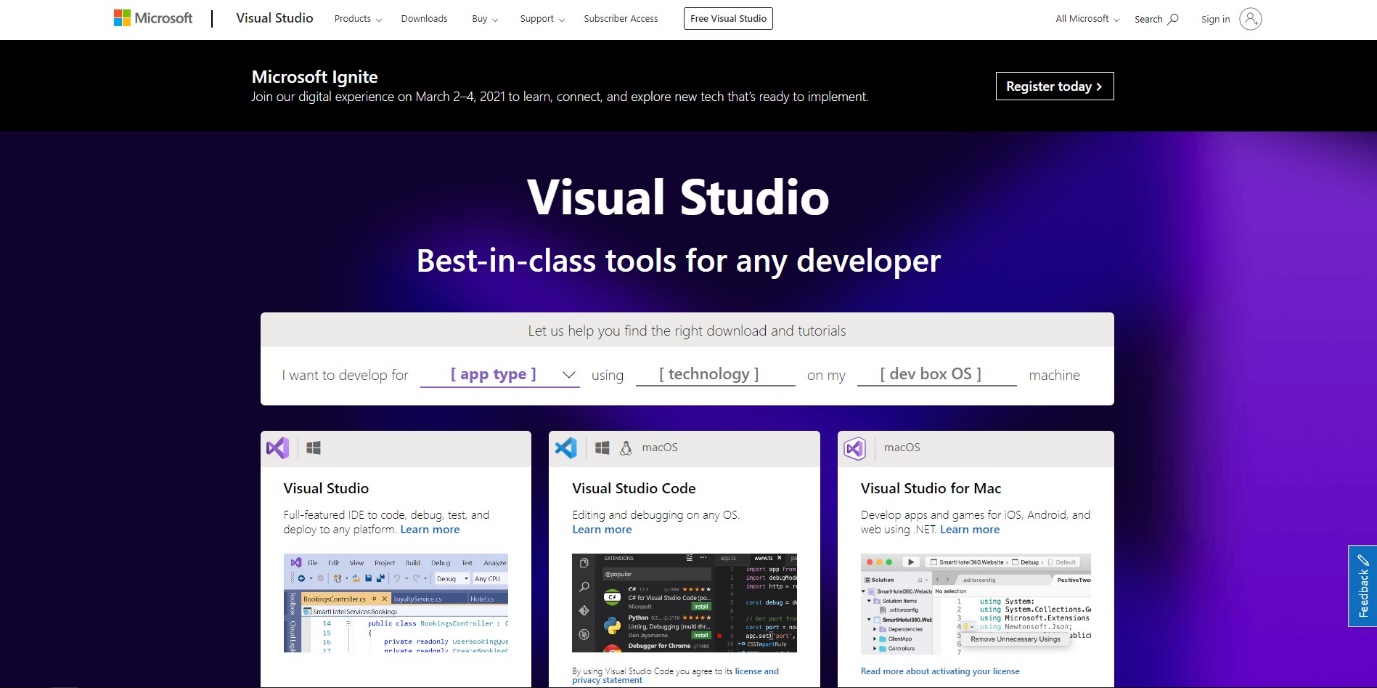The width and height of the screenshot is (1377, 688).
Task: Expand the Products menu
Action: pyautogui.click(x=358, y=19)
